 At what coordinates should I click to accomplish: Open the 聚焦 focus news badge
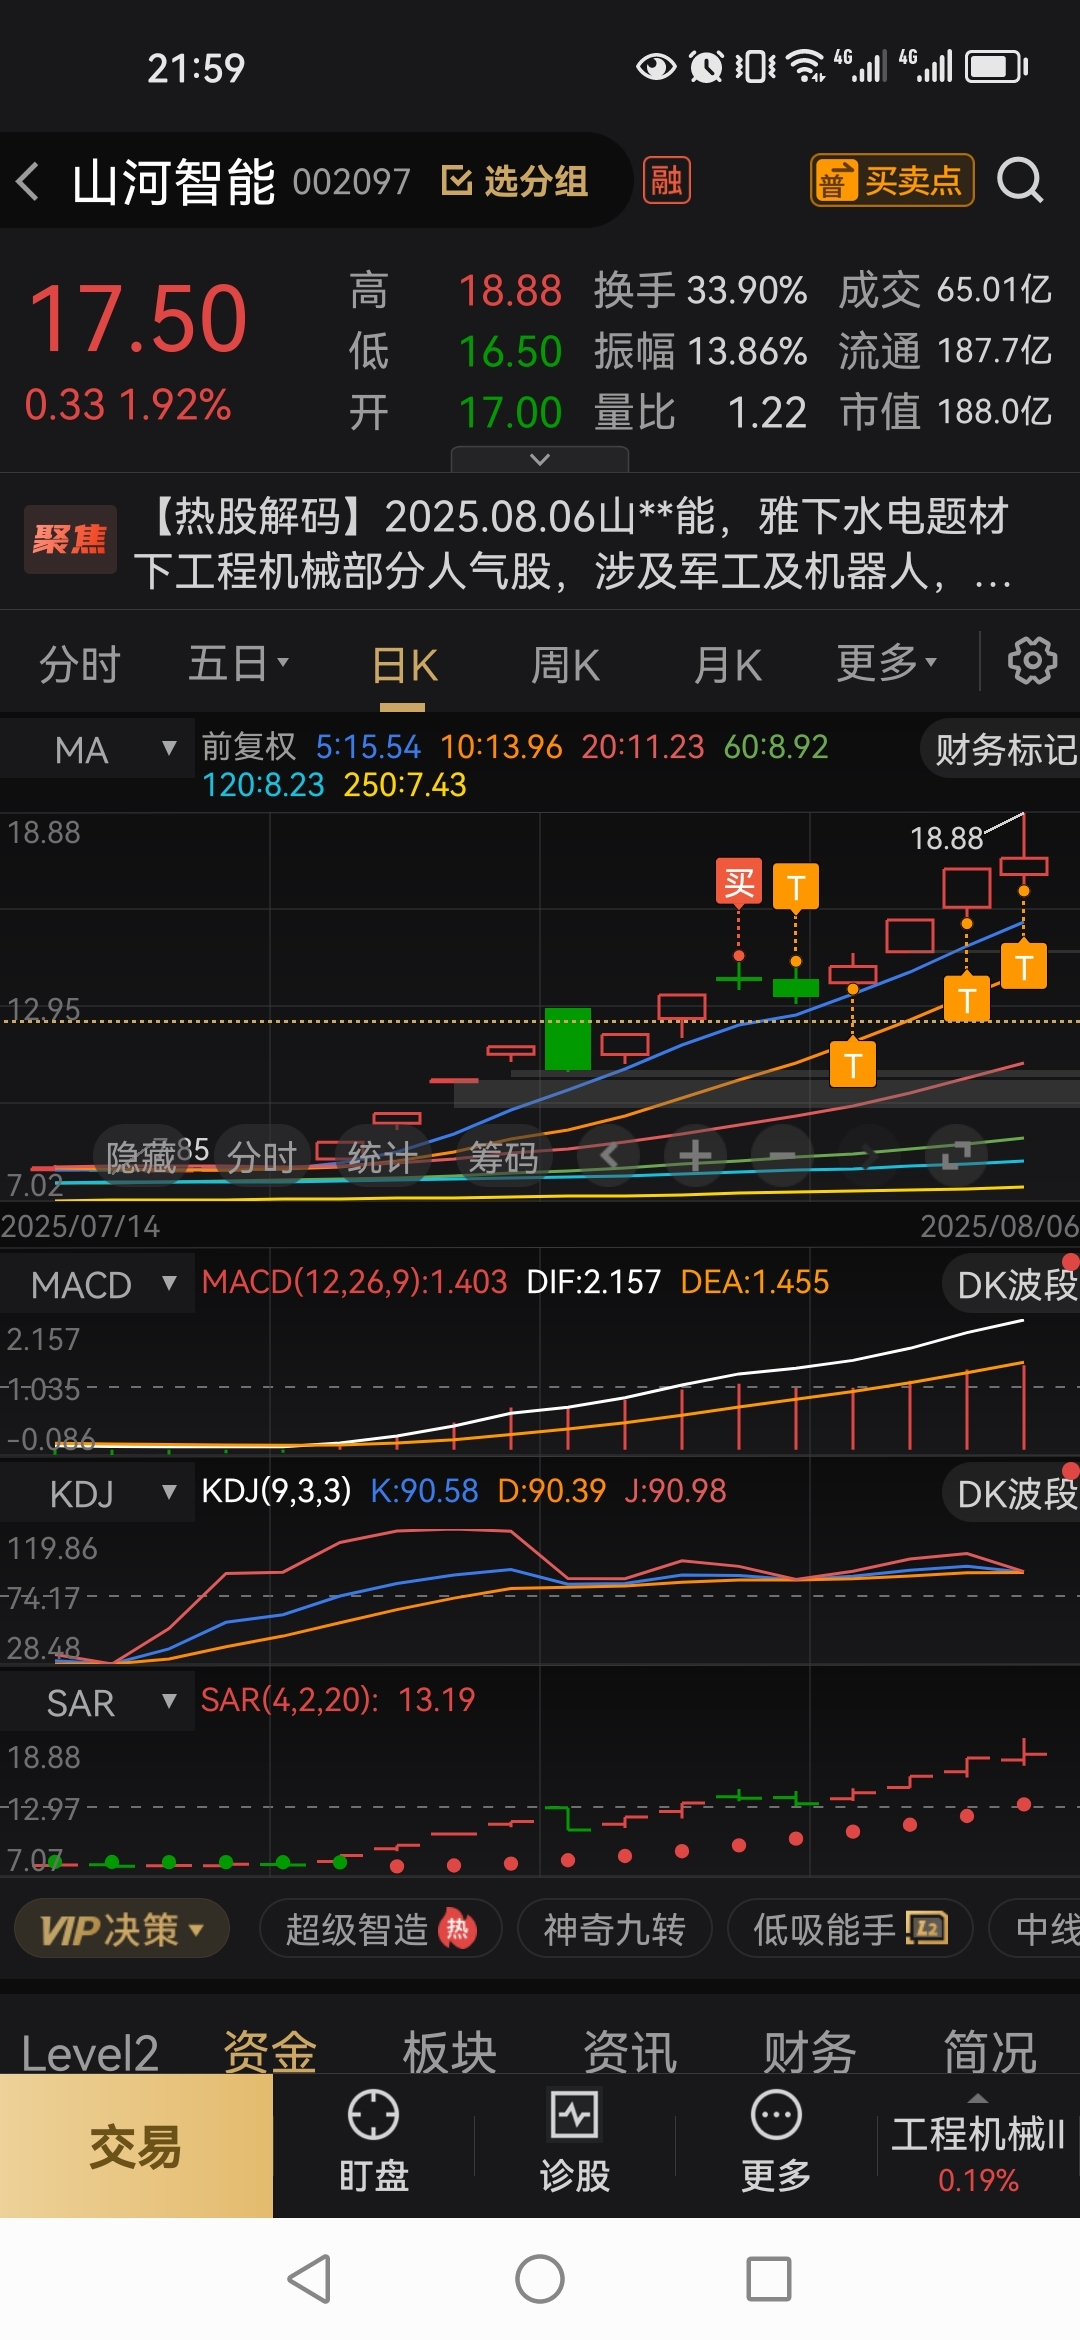click(70, 540)
